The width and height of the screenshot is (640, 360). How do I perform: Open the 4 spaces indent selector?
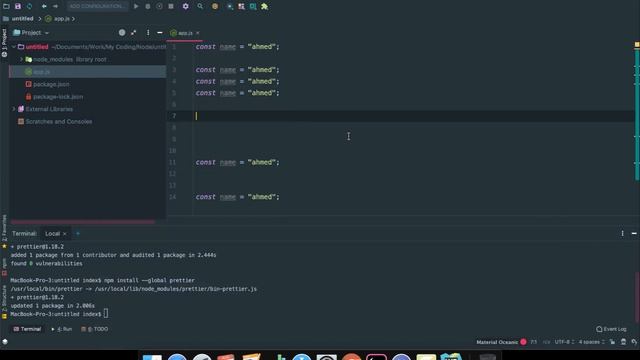coord(591,342)
